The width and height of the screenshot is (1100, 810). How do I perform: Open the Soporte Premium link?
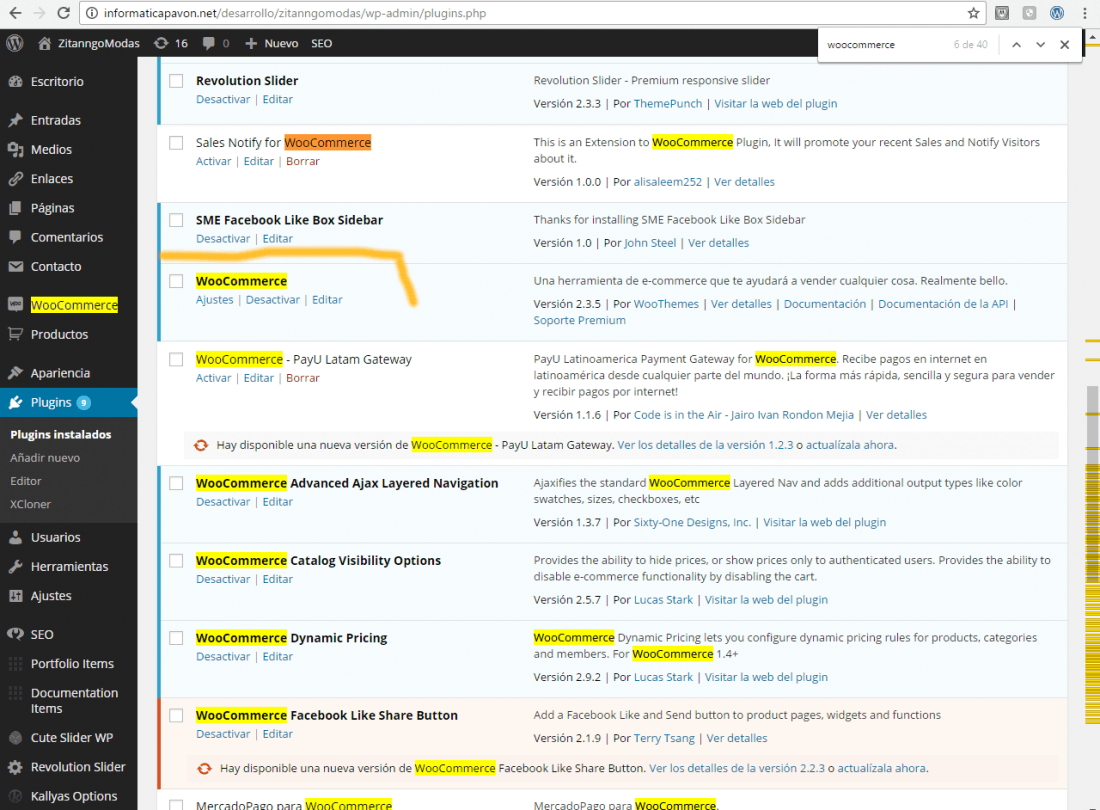tap(579, 320)
